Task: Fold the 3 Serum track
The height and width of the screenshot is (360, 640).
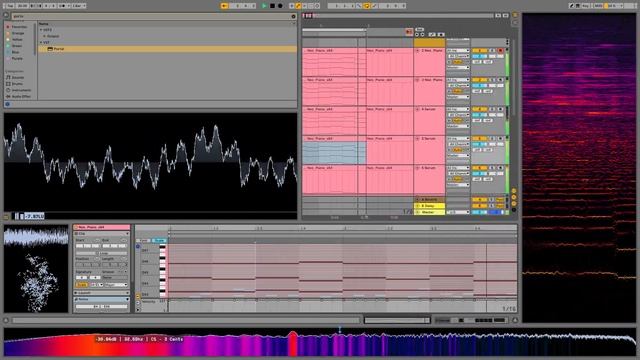Action: tap(418, 139)
